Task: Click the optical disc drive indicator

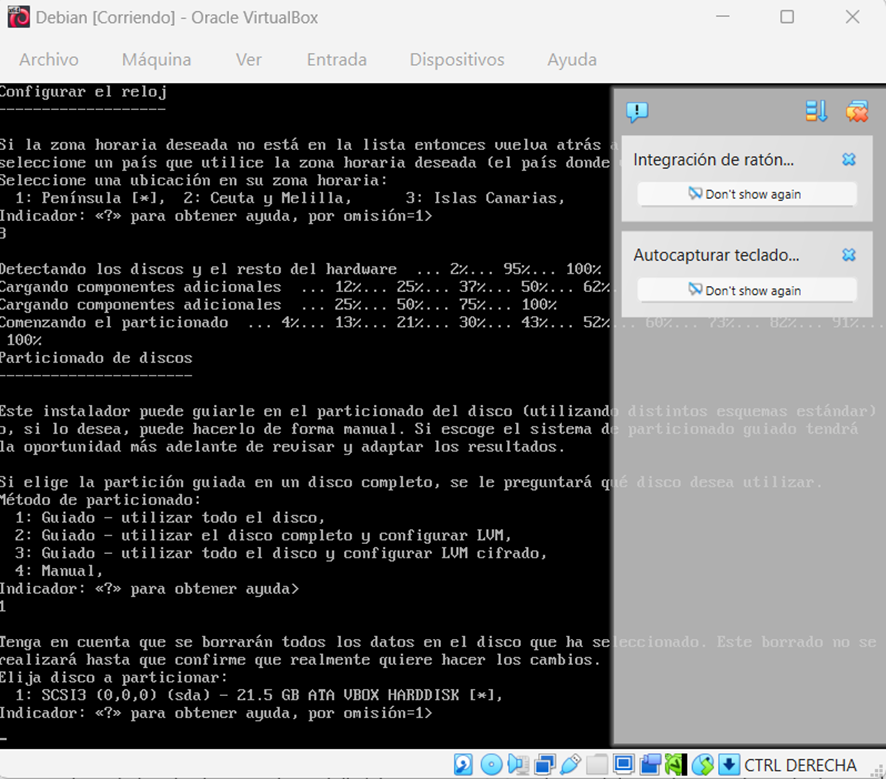Action: pos(491,765)
